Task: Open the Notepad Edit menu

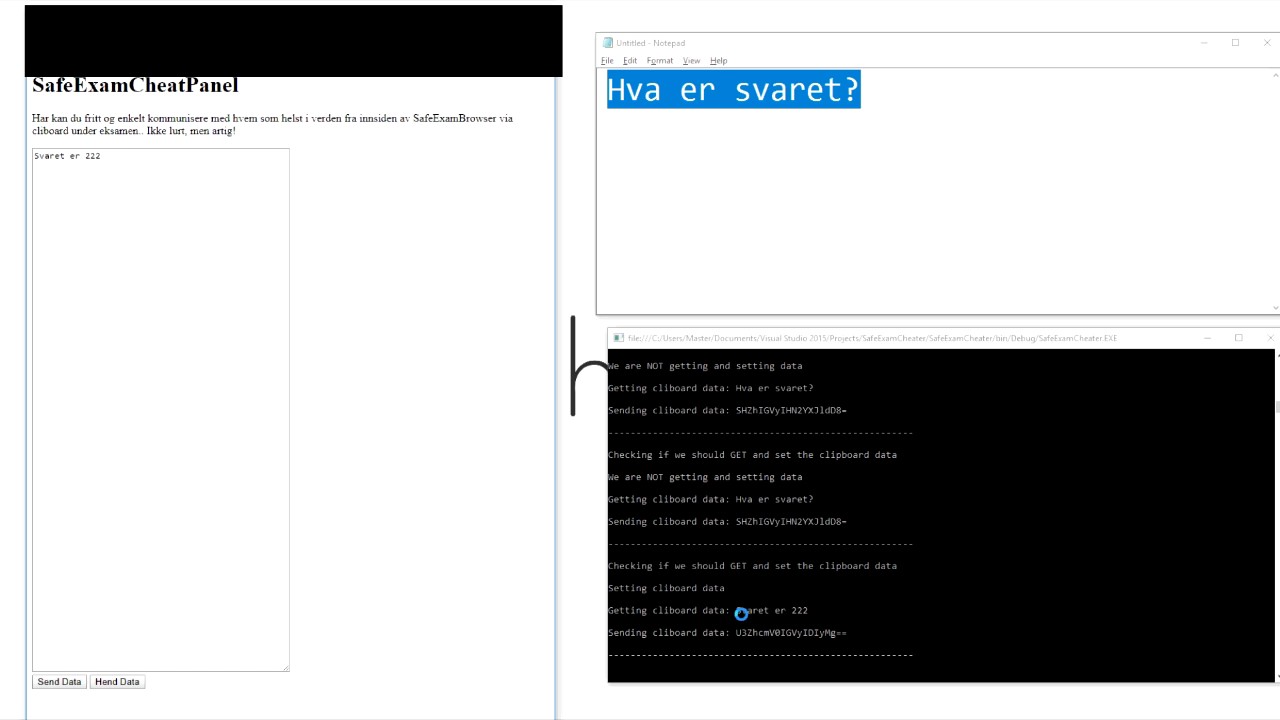Action: (630, 61)
